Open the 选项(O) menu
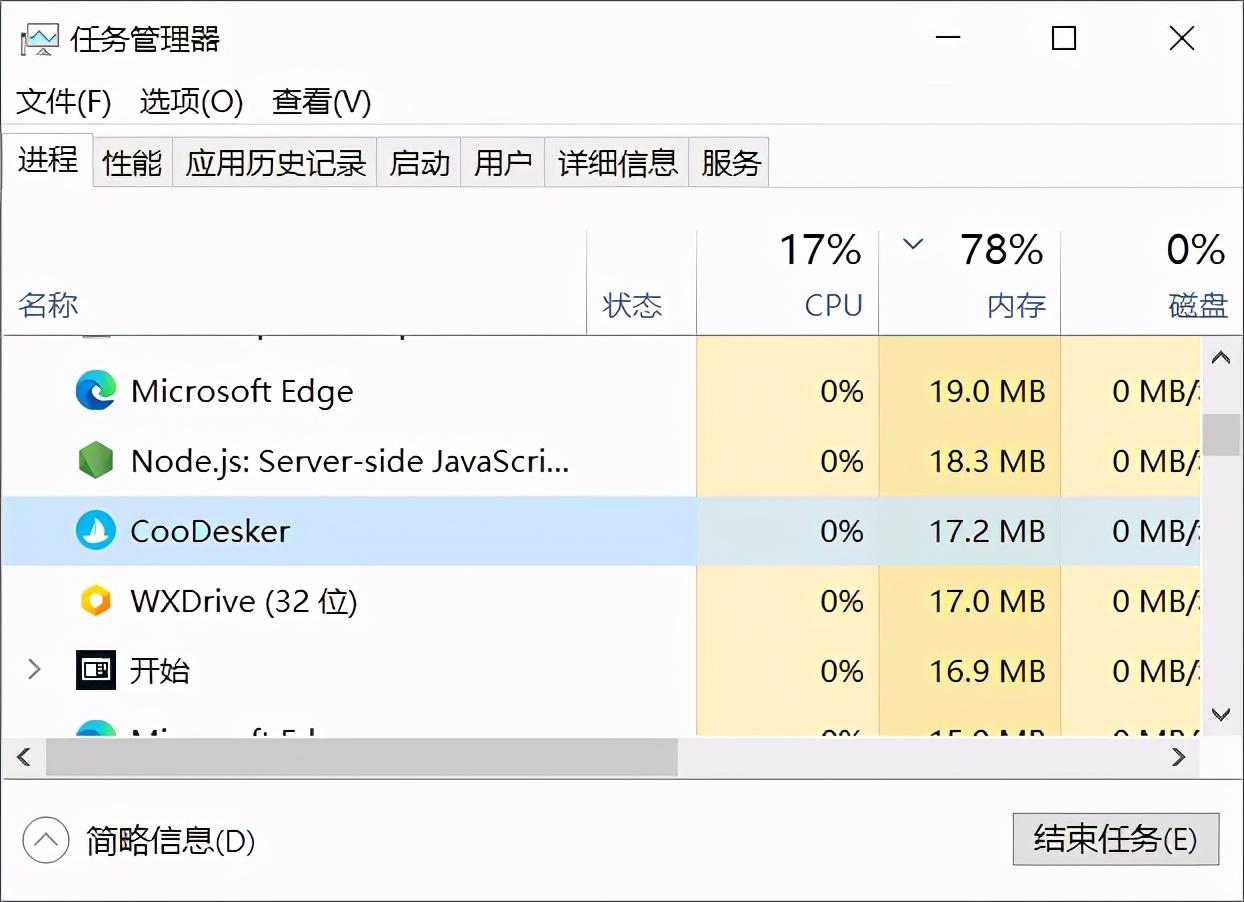This screenshot has width=1244, height=902. [x=191, y=102]
